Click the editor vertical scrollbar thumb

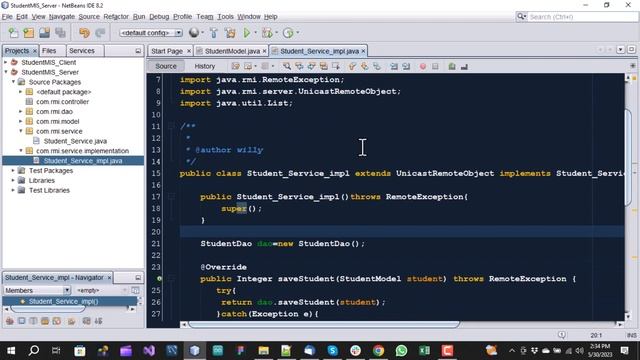pos(628,158)
